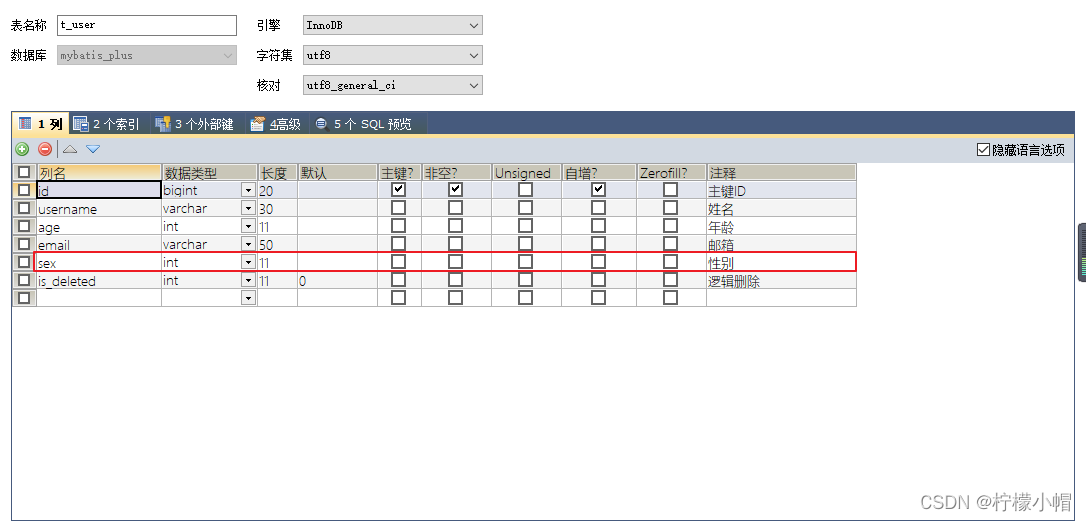Click the move down triangle icon

tap(93, 149)
